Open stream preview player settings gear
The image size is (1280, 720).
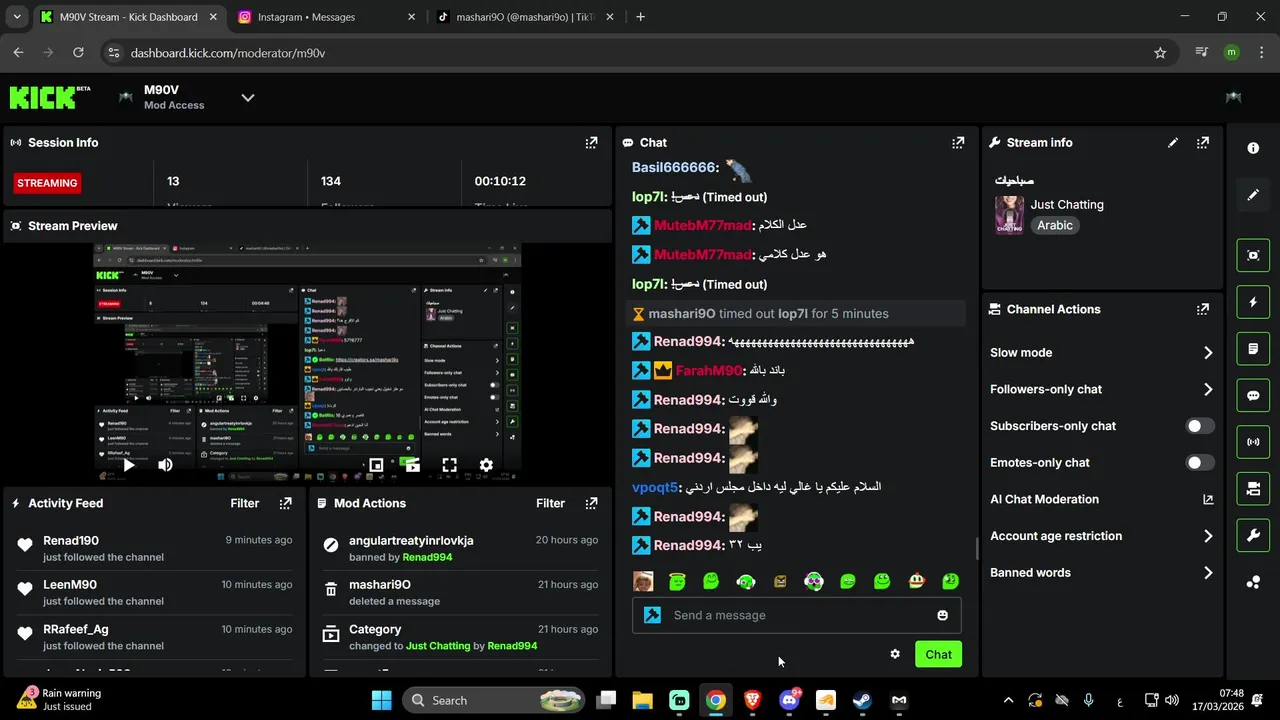[x=486, y=465]
